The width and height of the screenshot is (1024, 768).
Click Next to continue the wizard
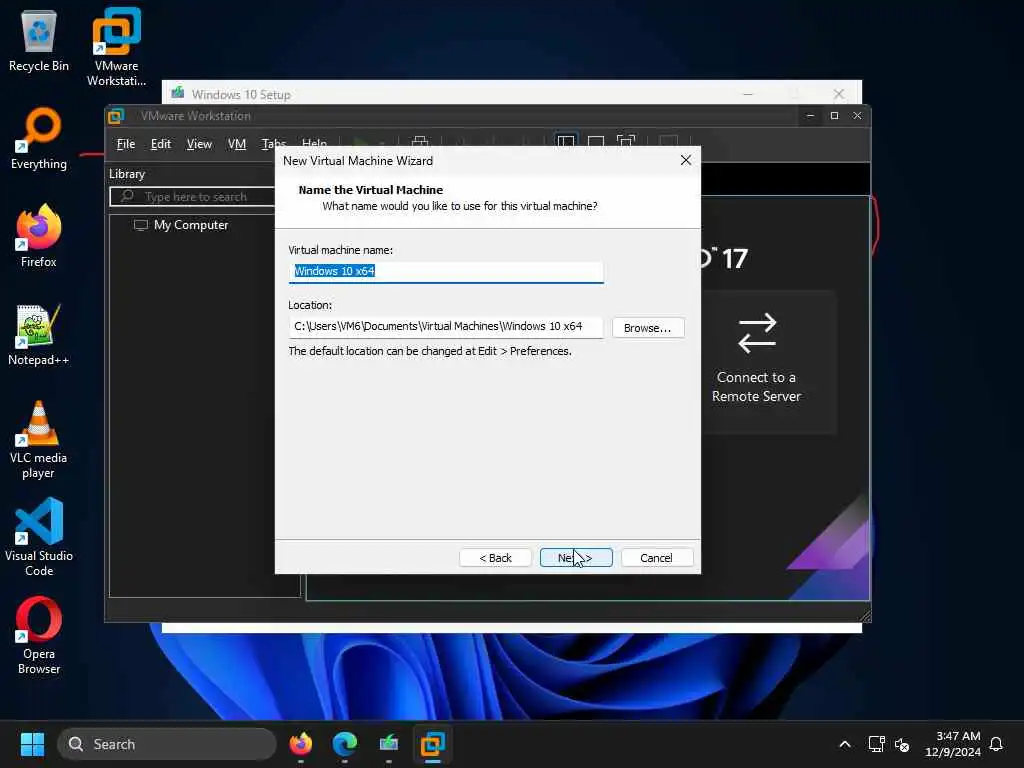(576, 558)
